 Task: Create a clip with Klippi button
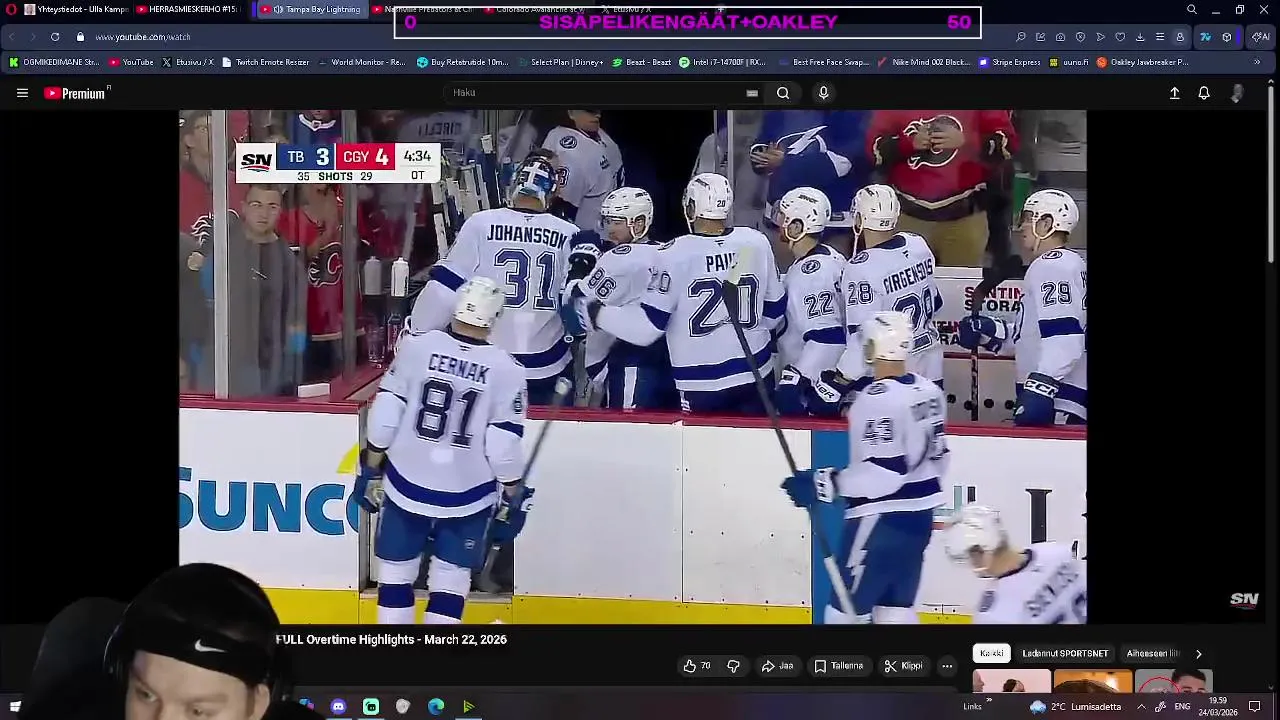point(903,666)
